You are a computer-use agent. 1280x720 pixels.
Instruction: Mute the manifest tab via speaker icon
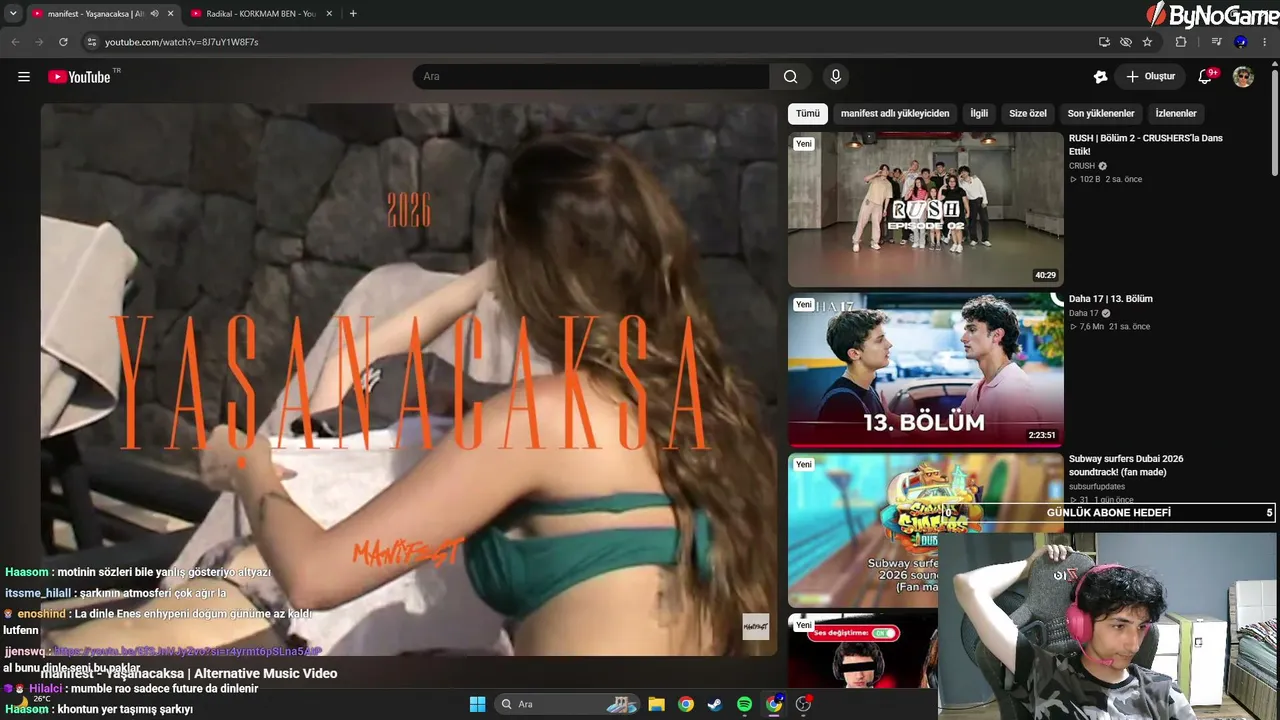coord(154,14)
